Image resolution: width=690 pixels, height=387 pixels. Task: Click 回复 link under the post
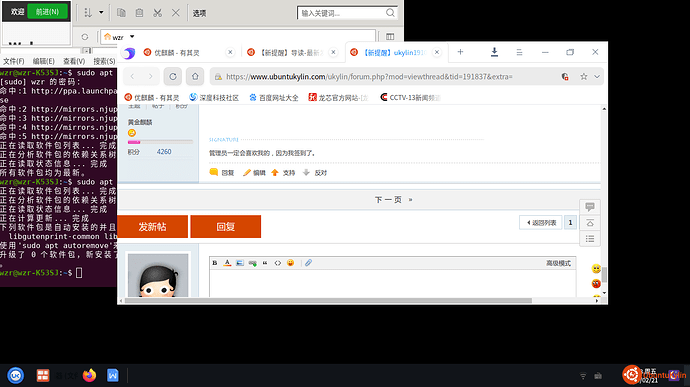point(222,173)
